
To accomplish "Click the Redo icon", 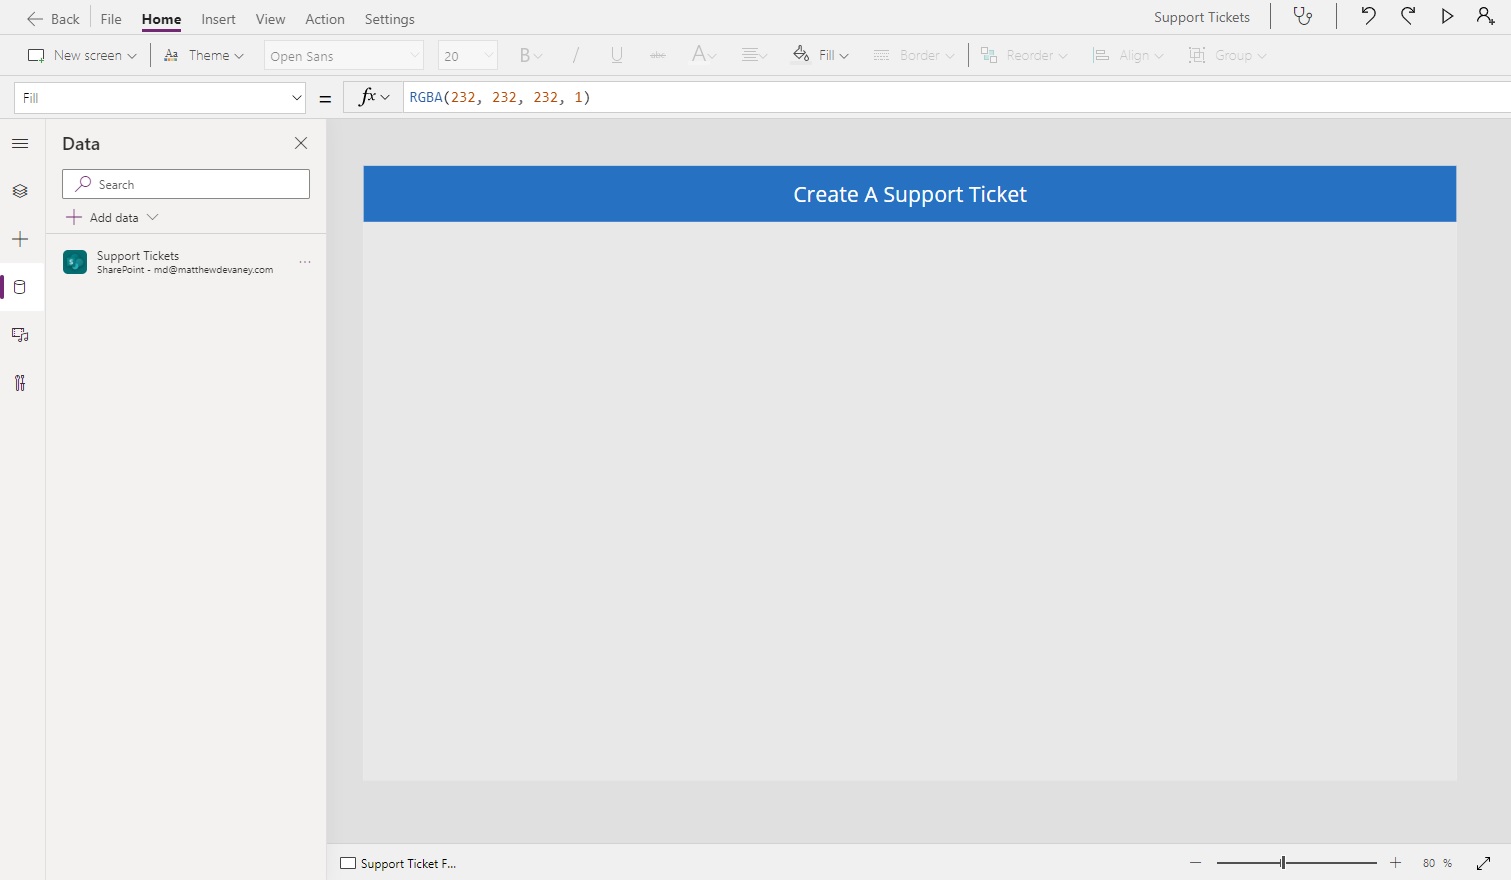I will pos(1407,16).
